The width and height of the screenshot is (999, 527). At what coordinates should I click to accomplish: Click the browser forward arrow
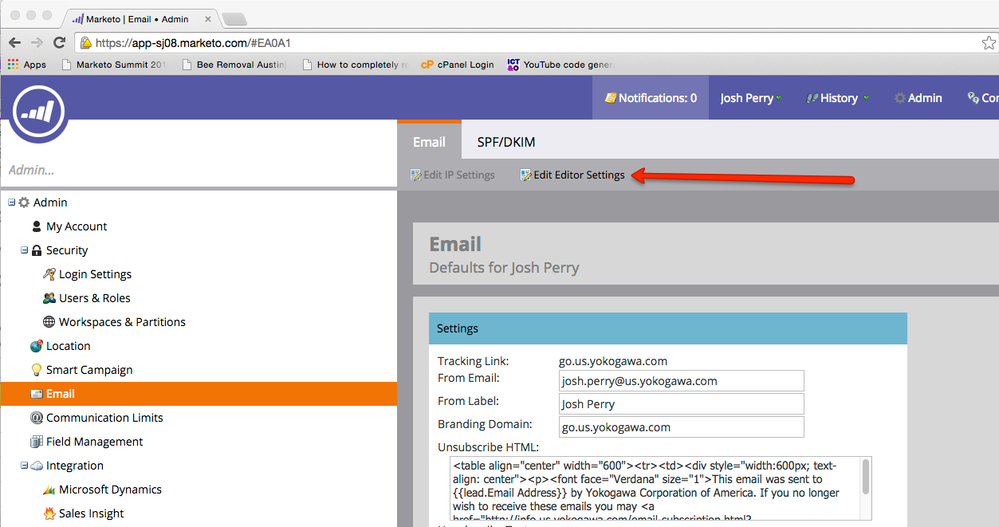(37, 43)
